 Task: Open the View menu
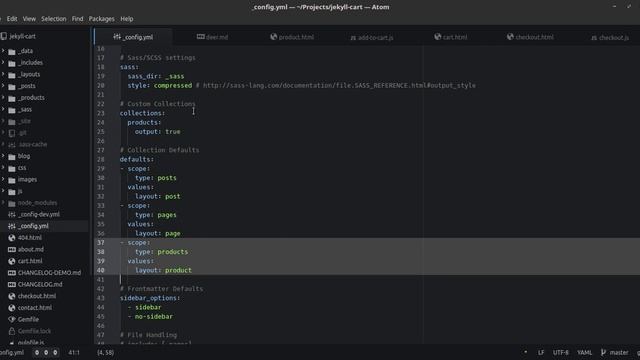point(29,19)
